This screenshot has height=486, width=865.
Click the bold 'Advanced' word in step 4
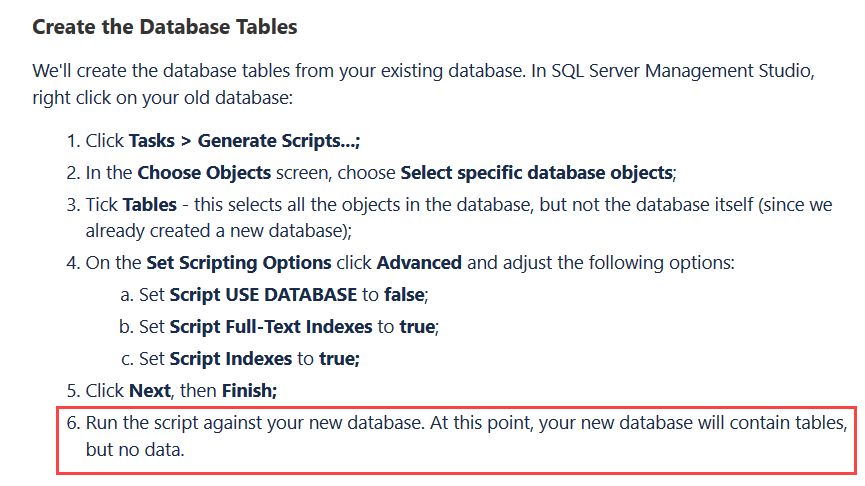point(419,263)
